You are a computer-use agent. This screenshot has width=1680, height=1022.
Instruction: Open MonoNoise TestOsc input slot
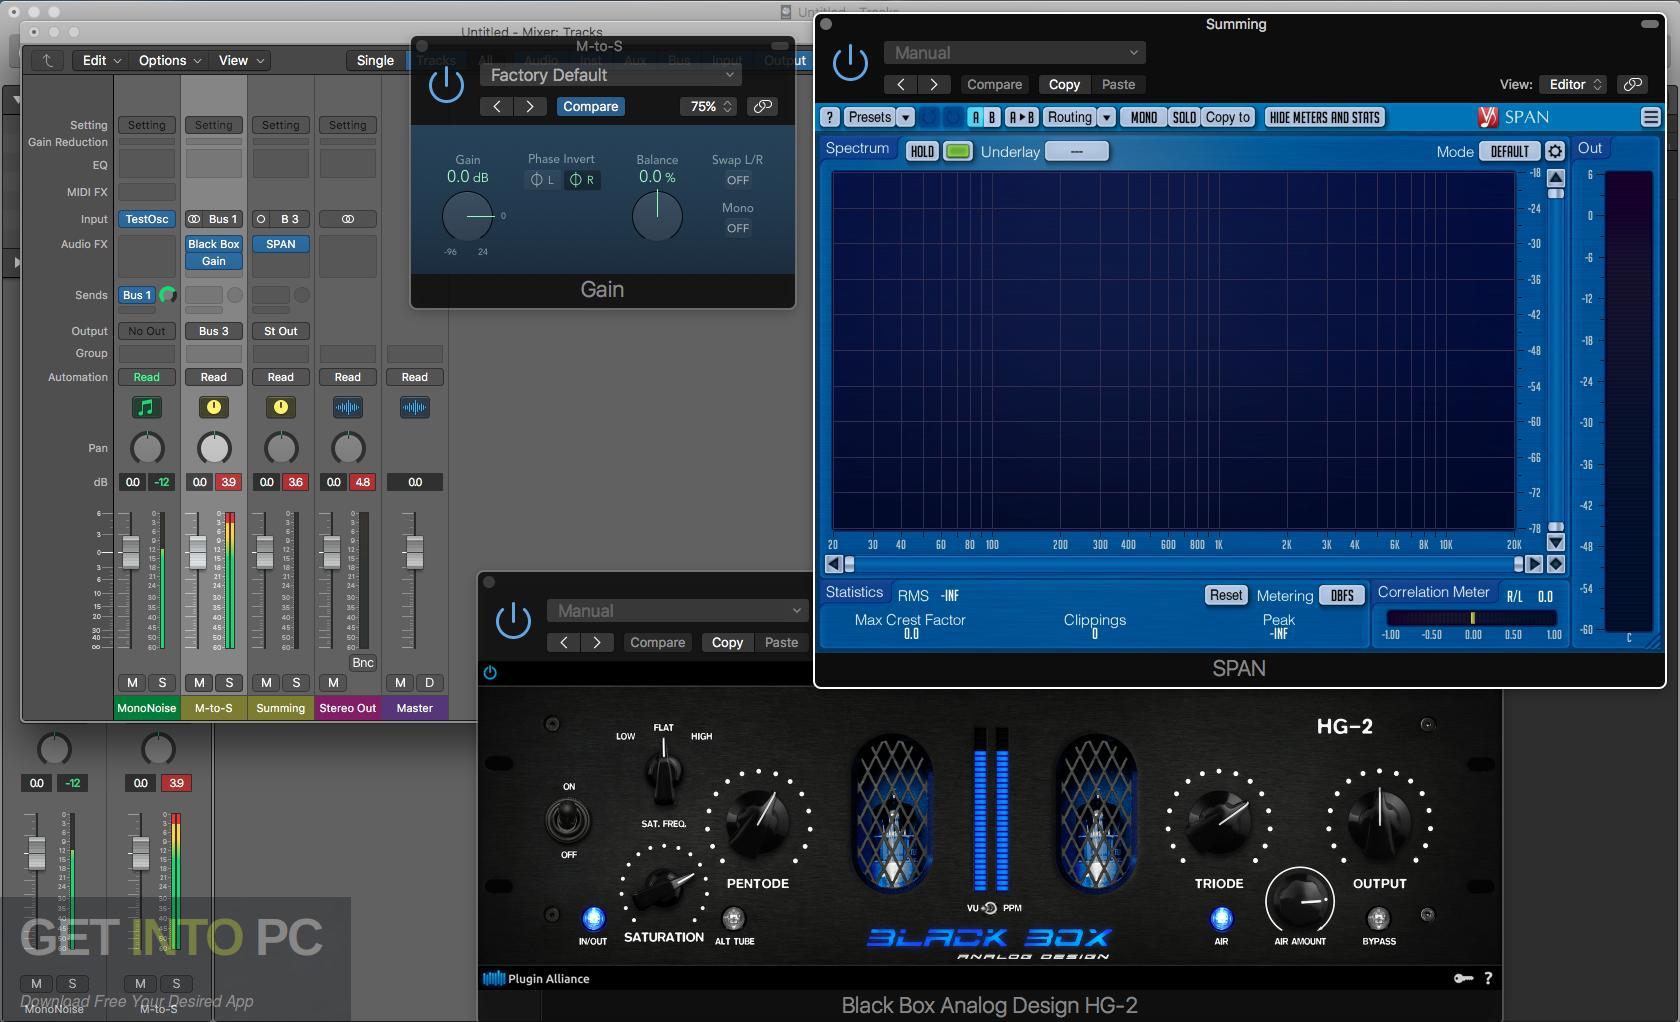[147, 219]
